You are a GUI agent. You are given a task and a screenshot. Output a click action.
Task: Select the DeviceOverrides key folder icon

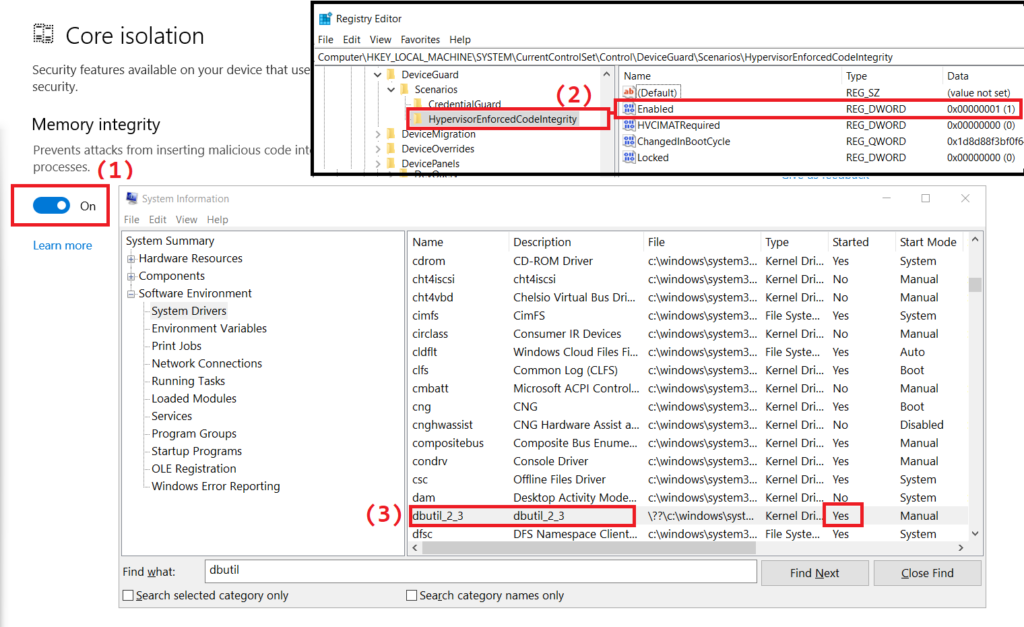point(391,148)
